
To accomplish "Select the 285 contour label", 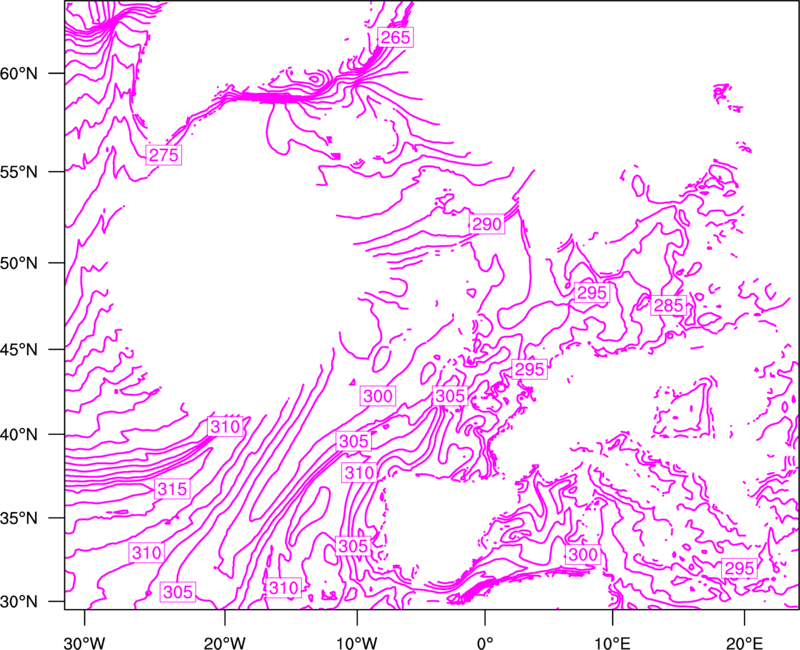I will 668,305.
